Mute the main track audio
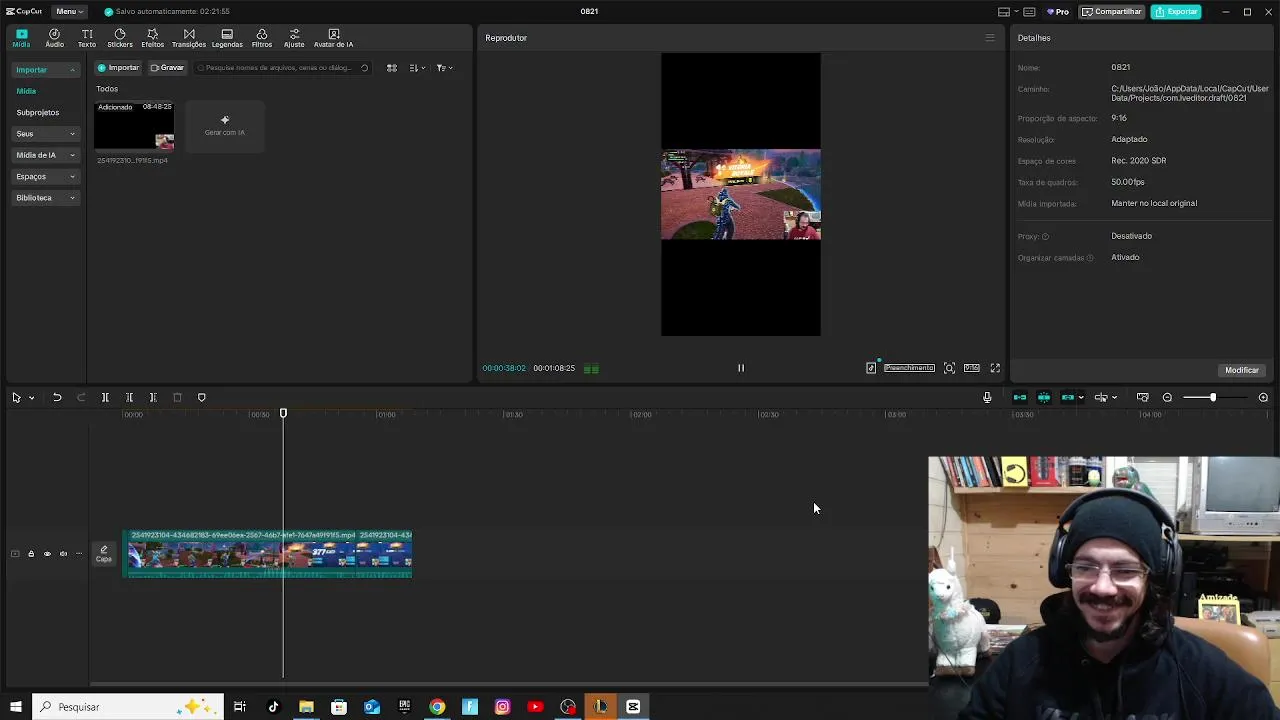Screen dimensions: 1280x720 [x=63, y=554]
